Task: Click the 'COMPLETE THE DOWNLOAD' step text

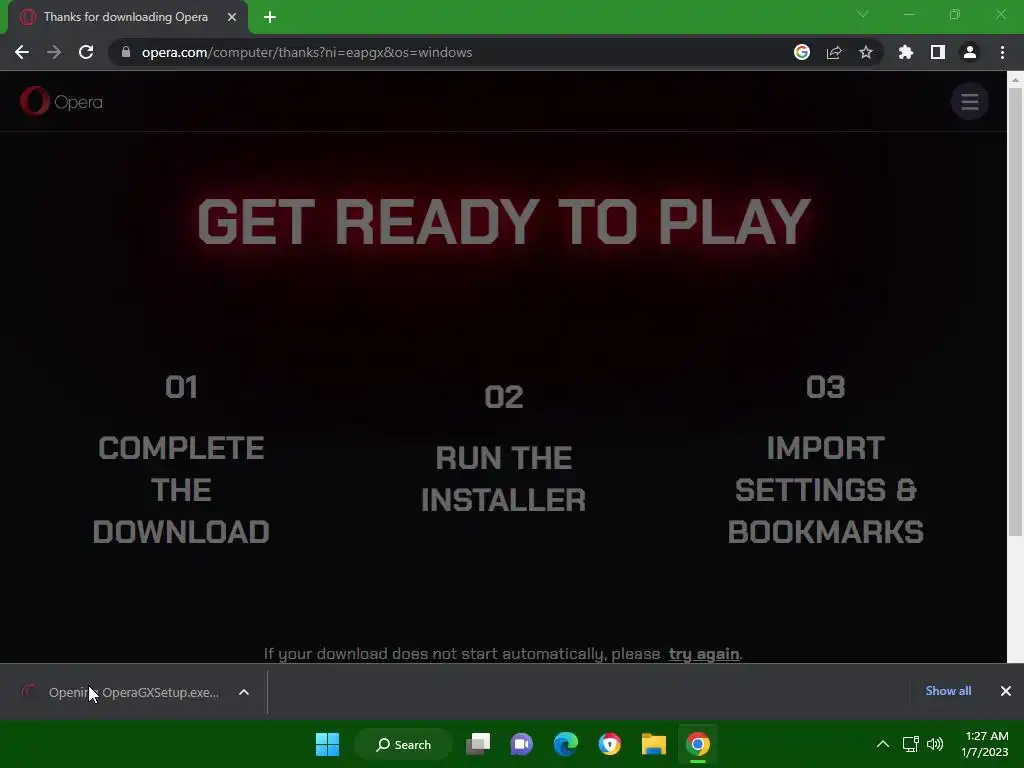Action: tap(181, 490)
